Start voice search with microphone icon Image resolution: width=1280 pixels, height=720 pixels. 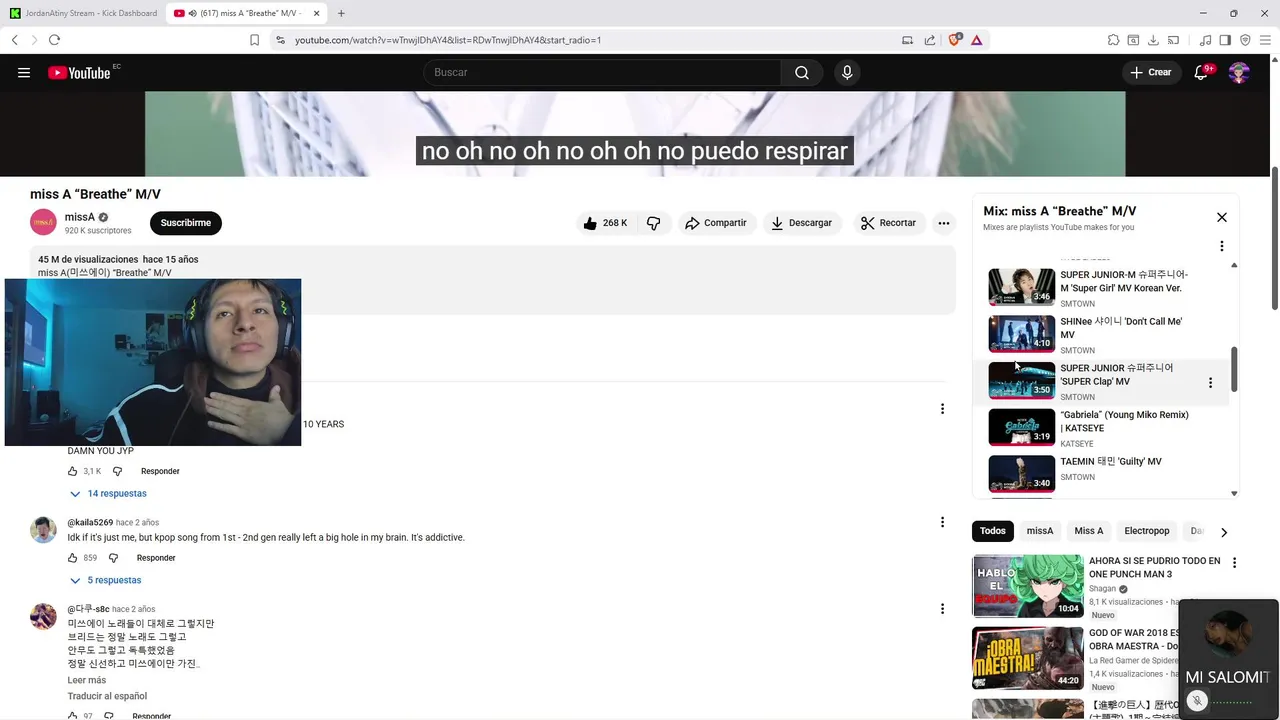[x=847, y=72]
